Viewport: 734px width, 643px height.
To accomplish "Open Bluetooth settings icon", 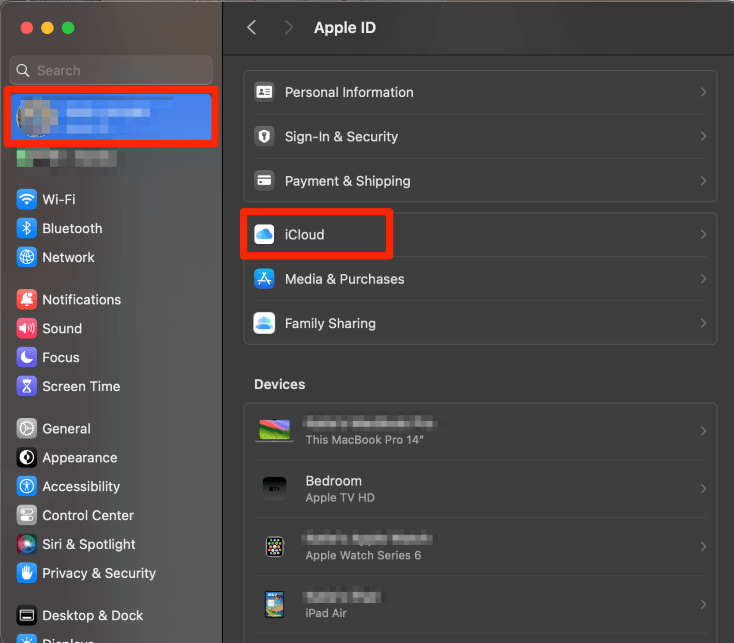I will (27, 229).
